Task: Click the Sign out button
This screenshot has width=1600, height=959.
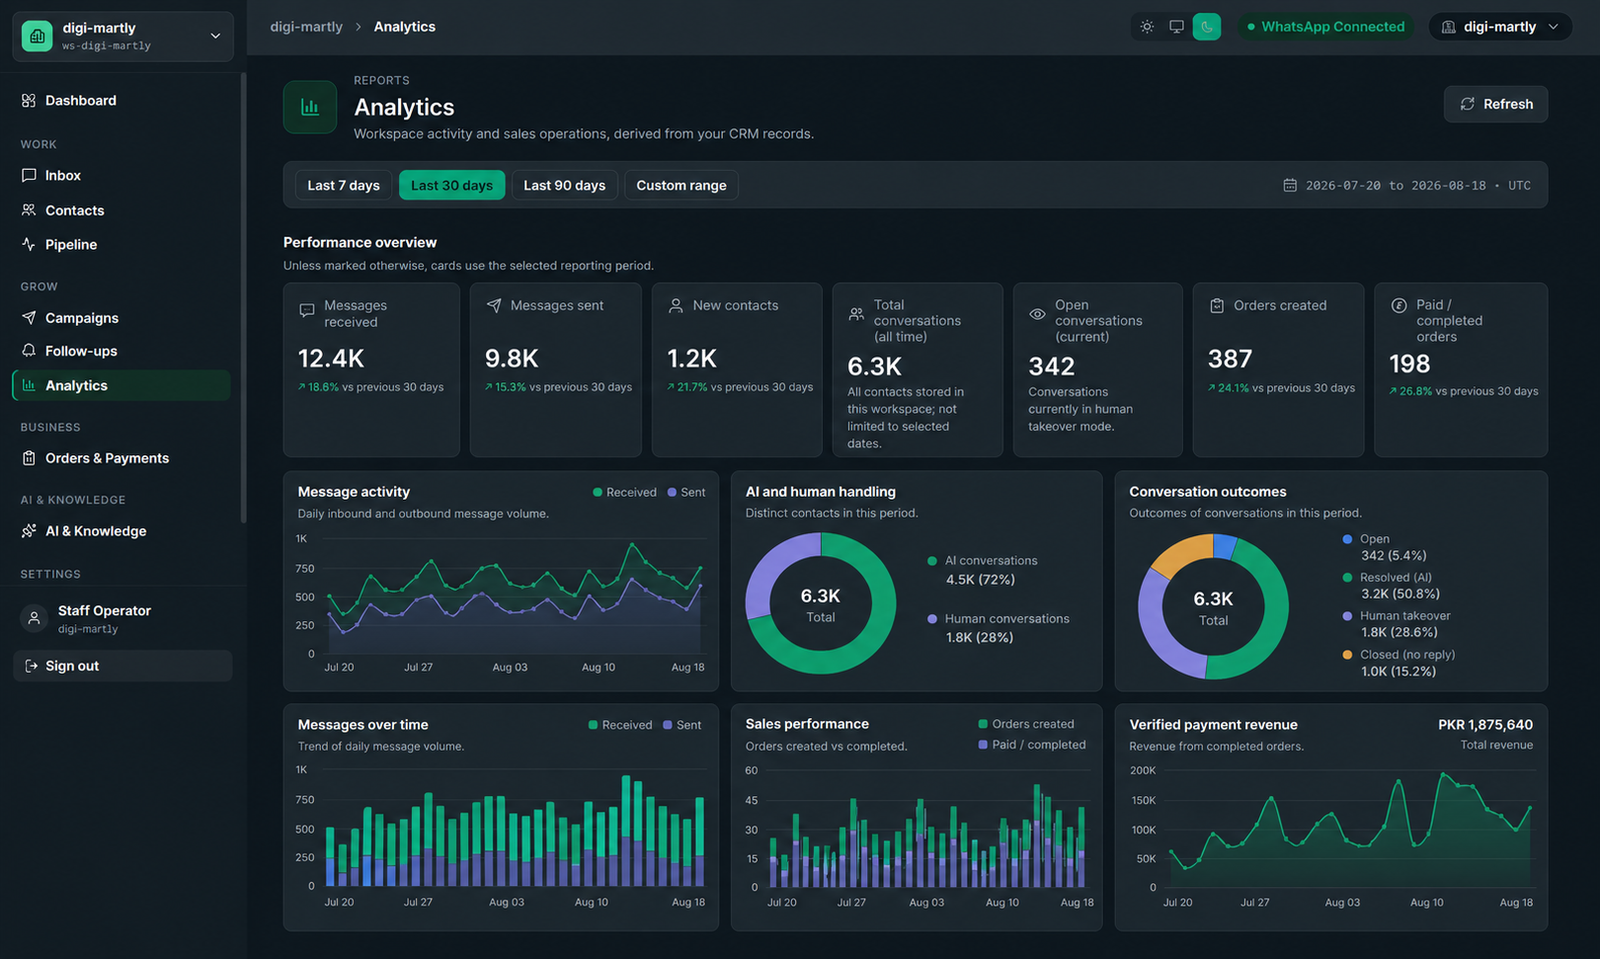Action: (122, 666)
